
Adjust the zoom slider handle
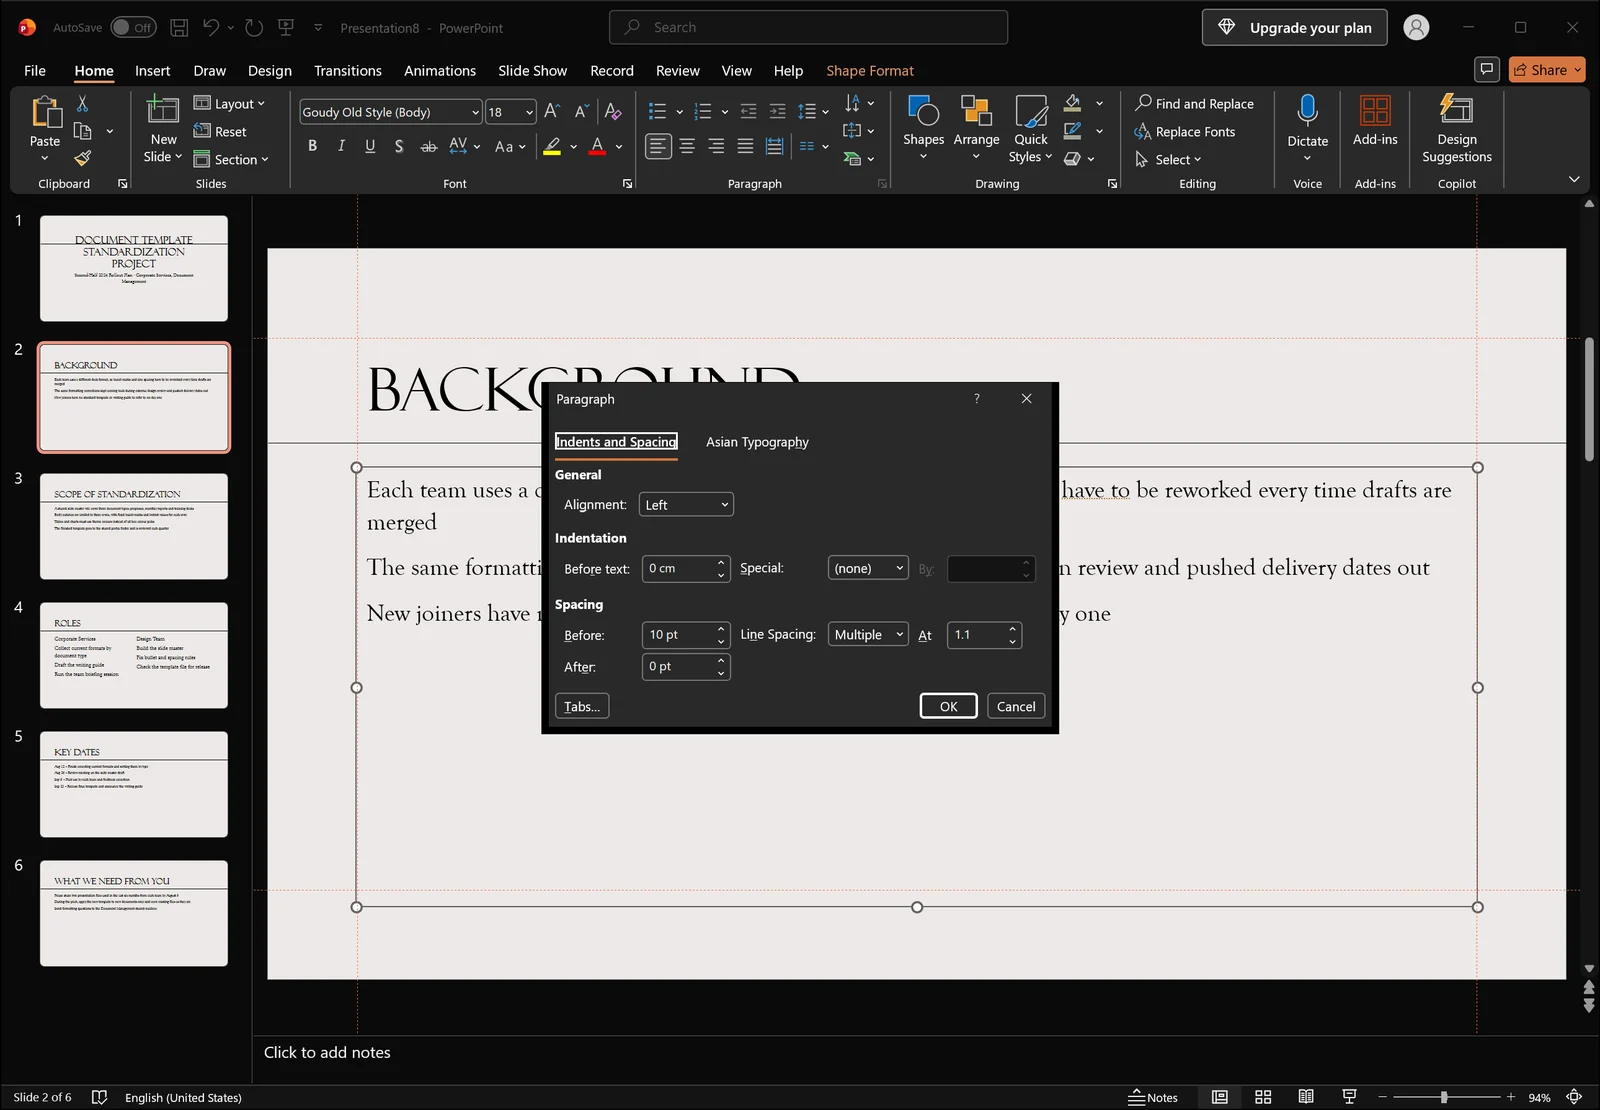1443,1097
